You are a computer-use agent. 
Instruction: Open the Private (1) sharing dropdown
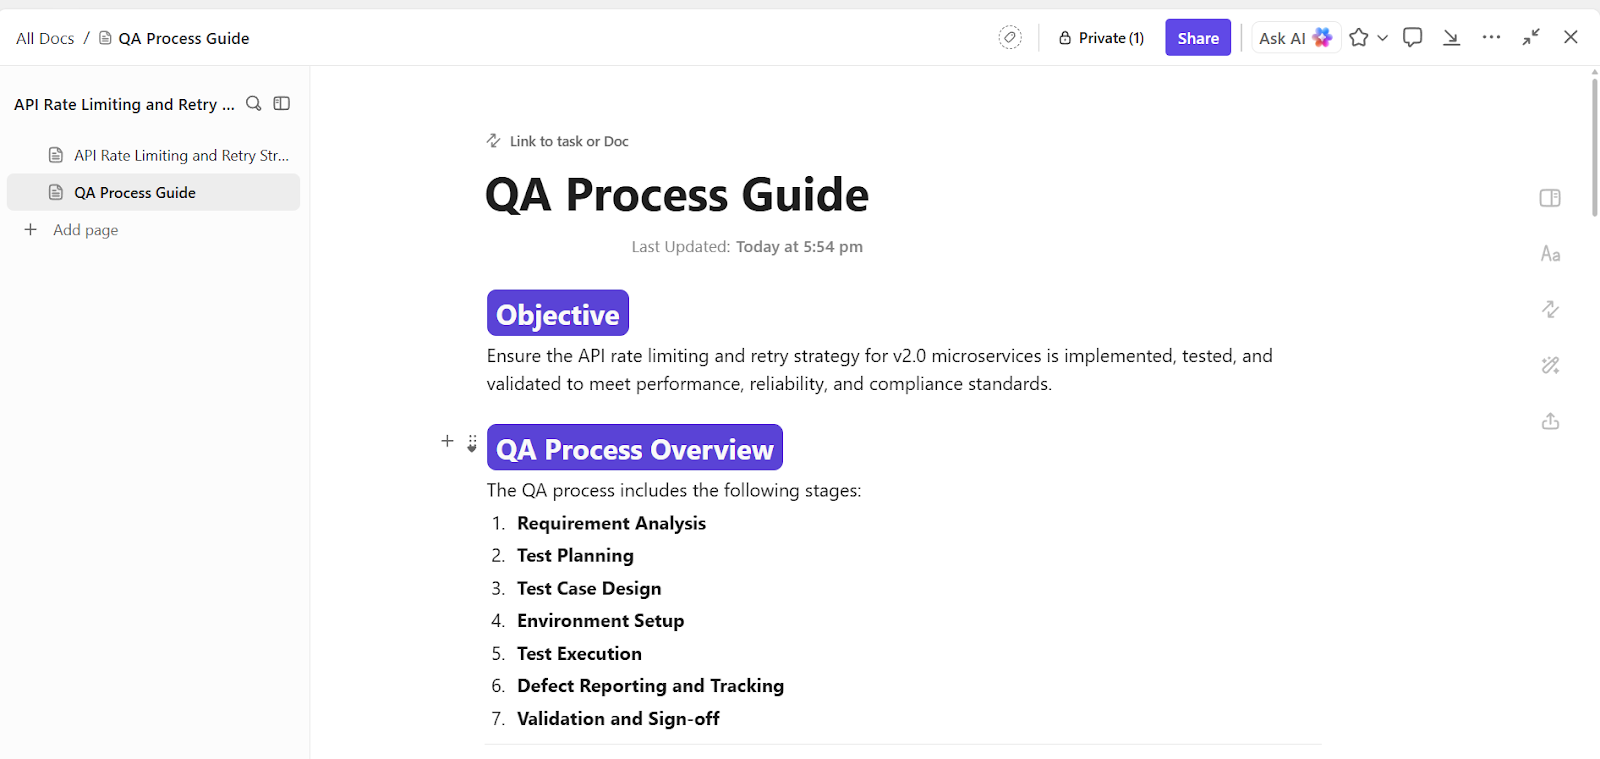[x=1101, y=38]
